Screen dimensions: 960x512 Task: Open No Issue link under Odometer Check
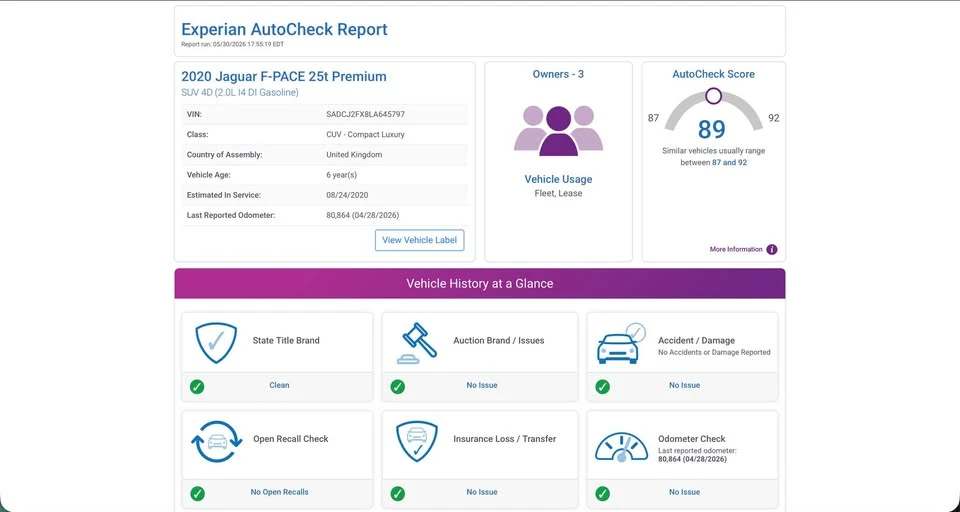click(x=684, y=492)
